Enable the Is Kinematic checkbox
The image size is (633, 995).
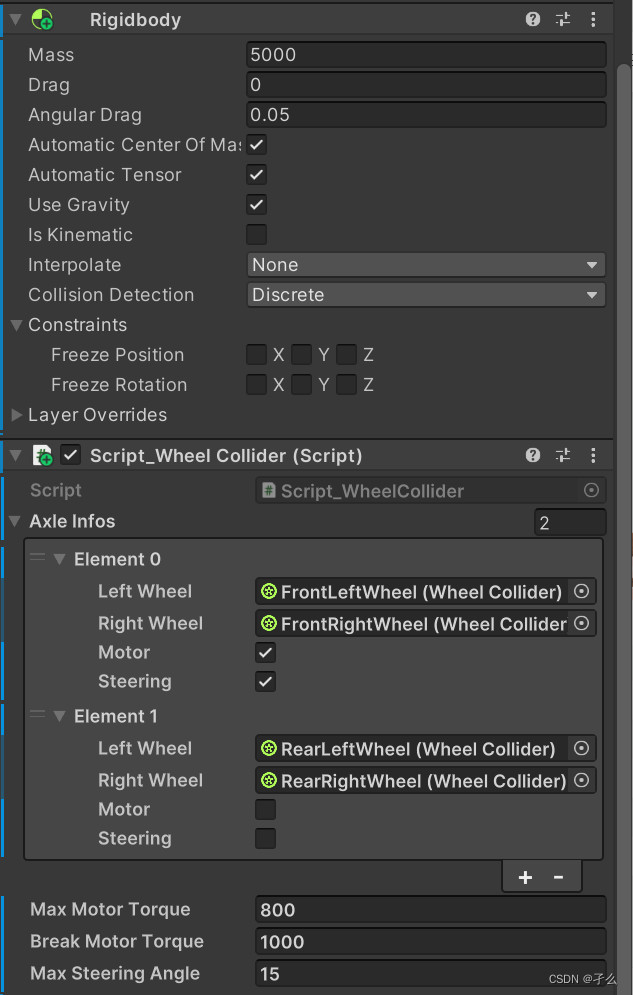coord(257,235)
